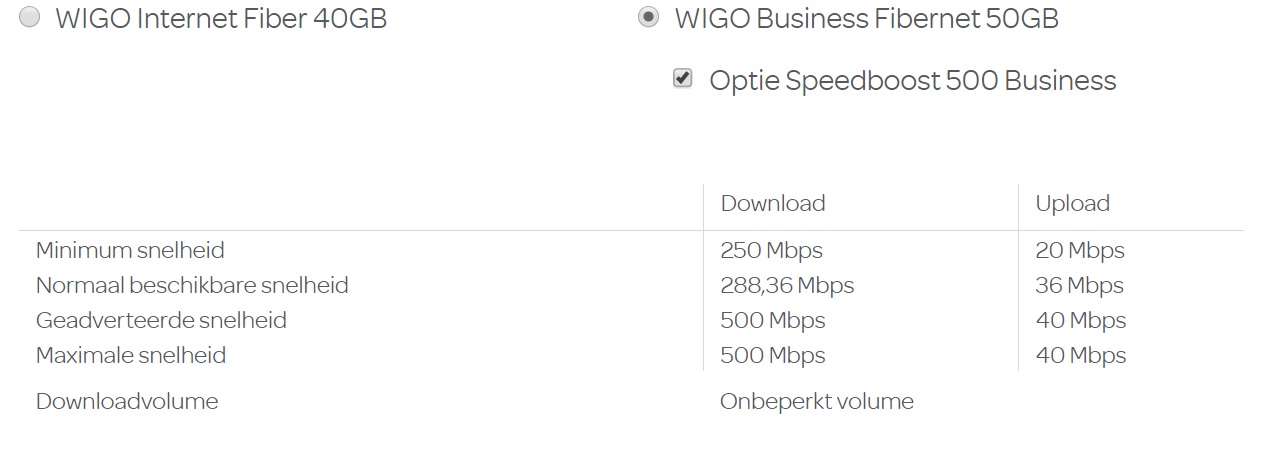This screenshot has height=452, width=1271.
Task: Click the 36 Mbps upload value
Action: pos(1080,285)
